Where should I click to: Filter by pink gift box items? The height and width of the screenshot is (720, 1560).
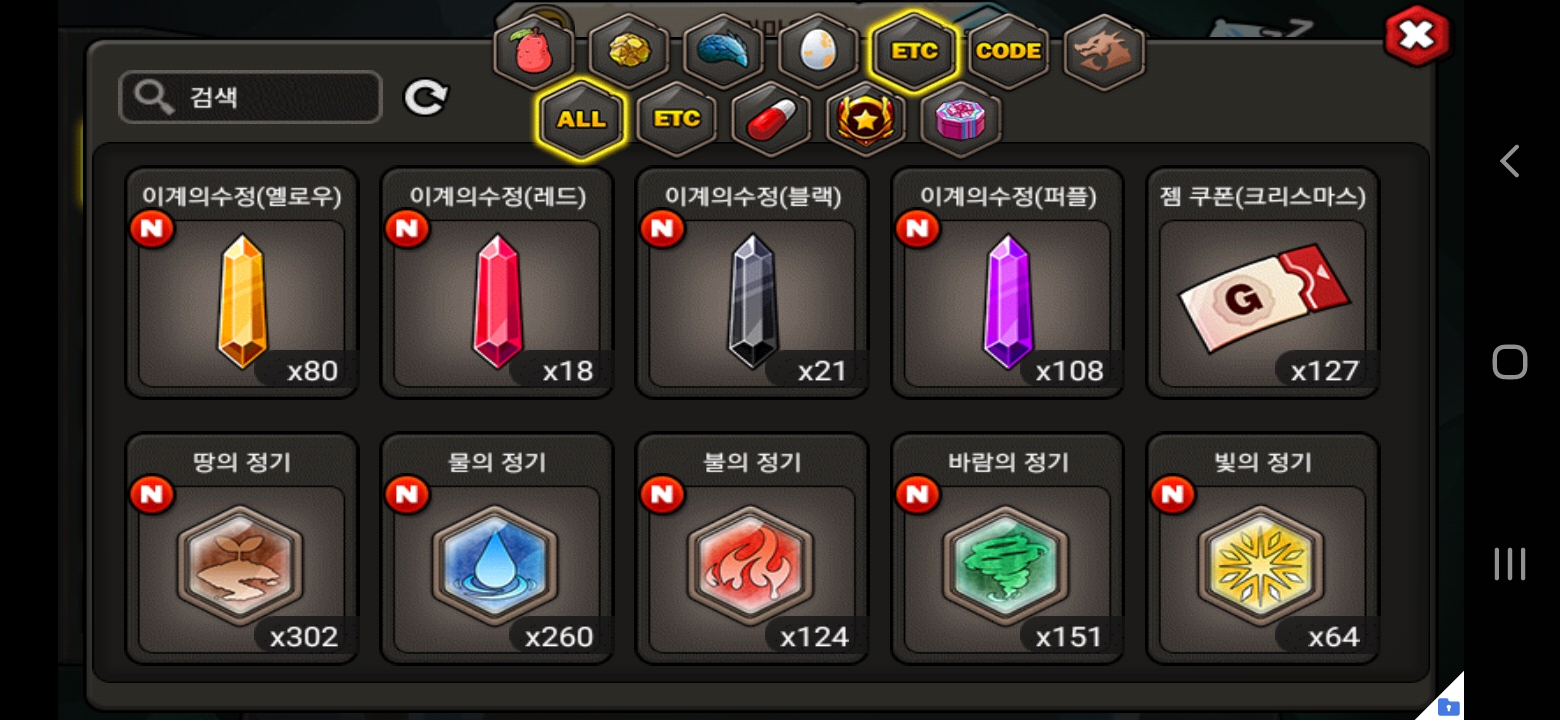[960, 119]
